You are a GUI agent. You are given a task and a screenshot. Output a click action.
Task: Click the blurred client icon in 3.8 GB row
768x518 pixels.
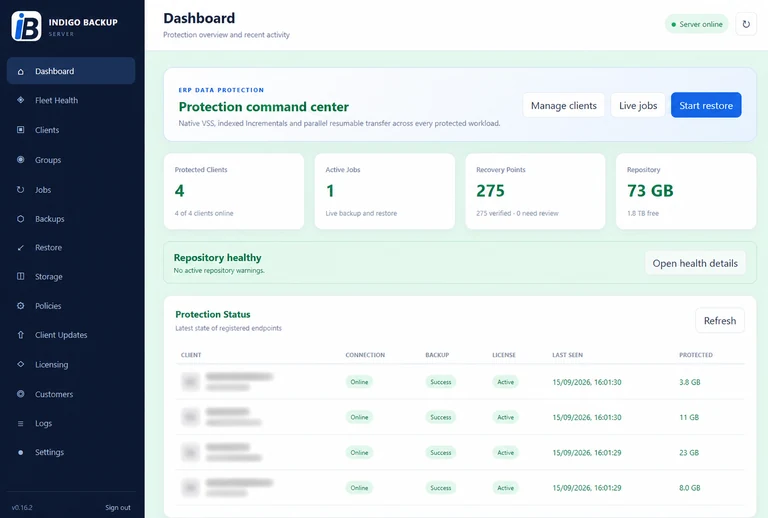coord(191,381)
